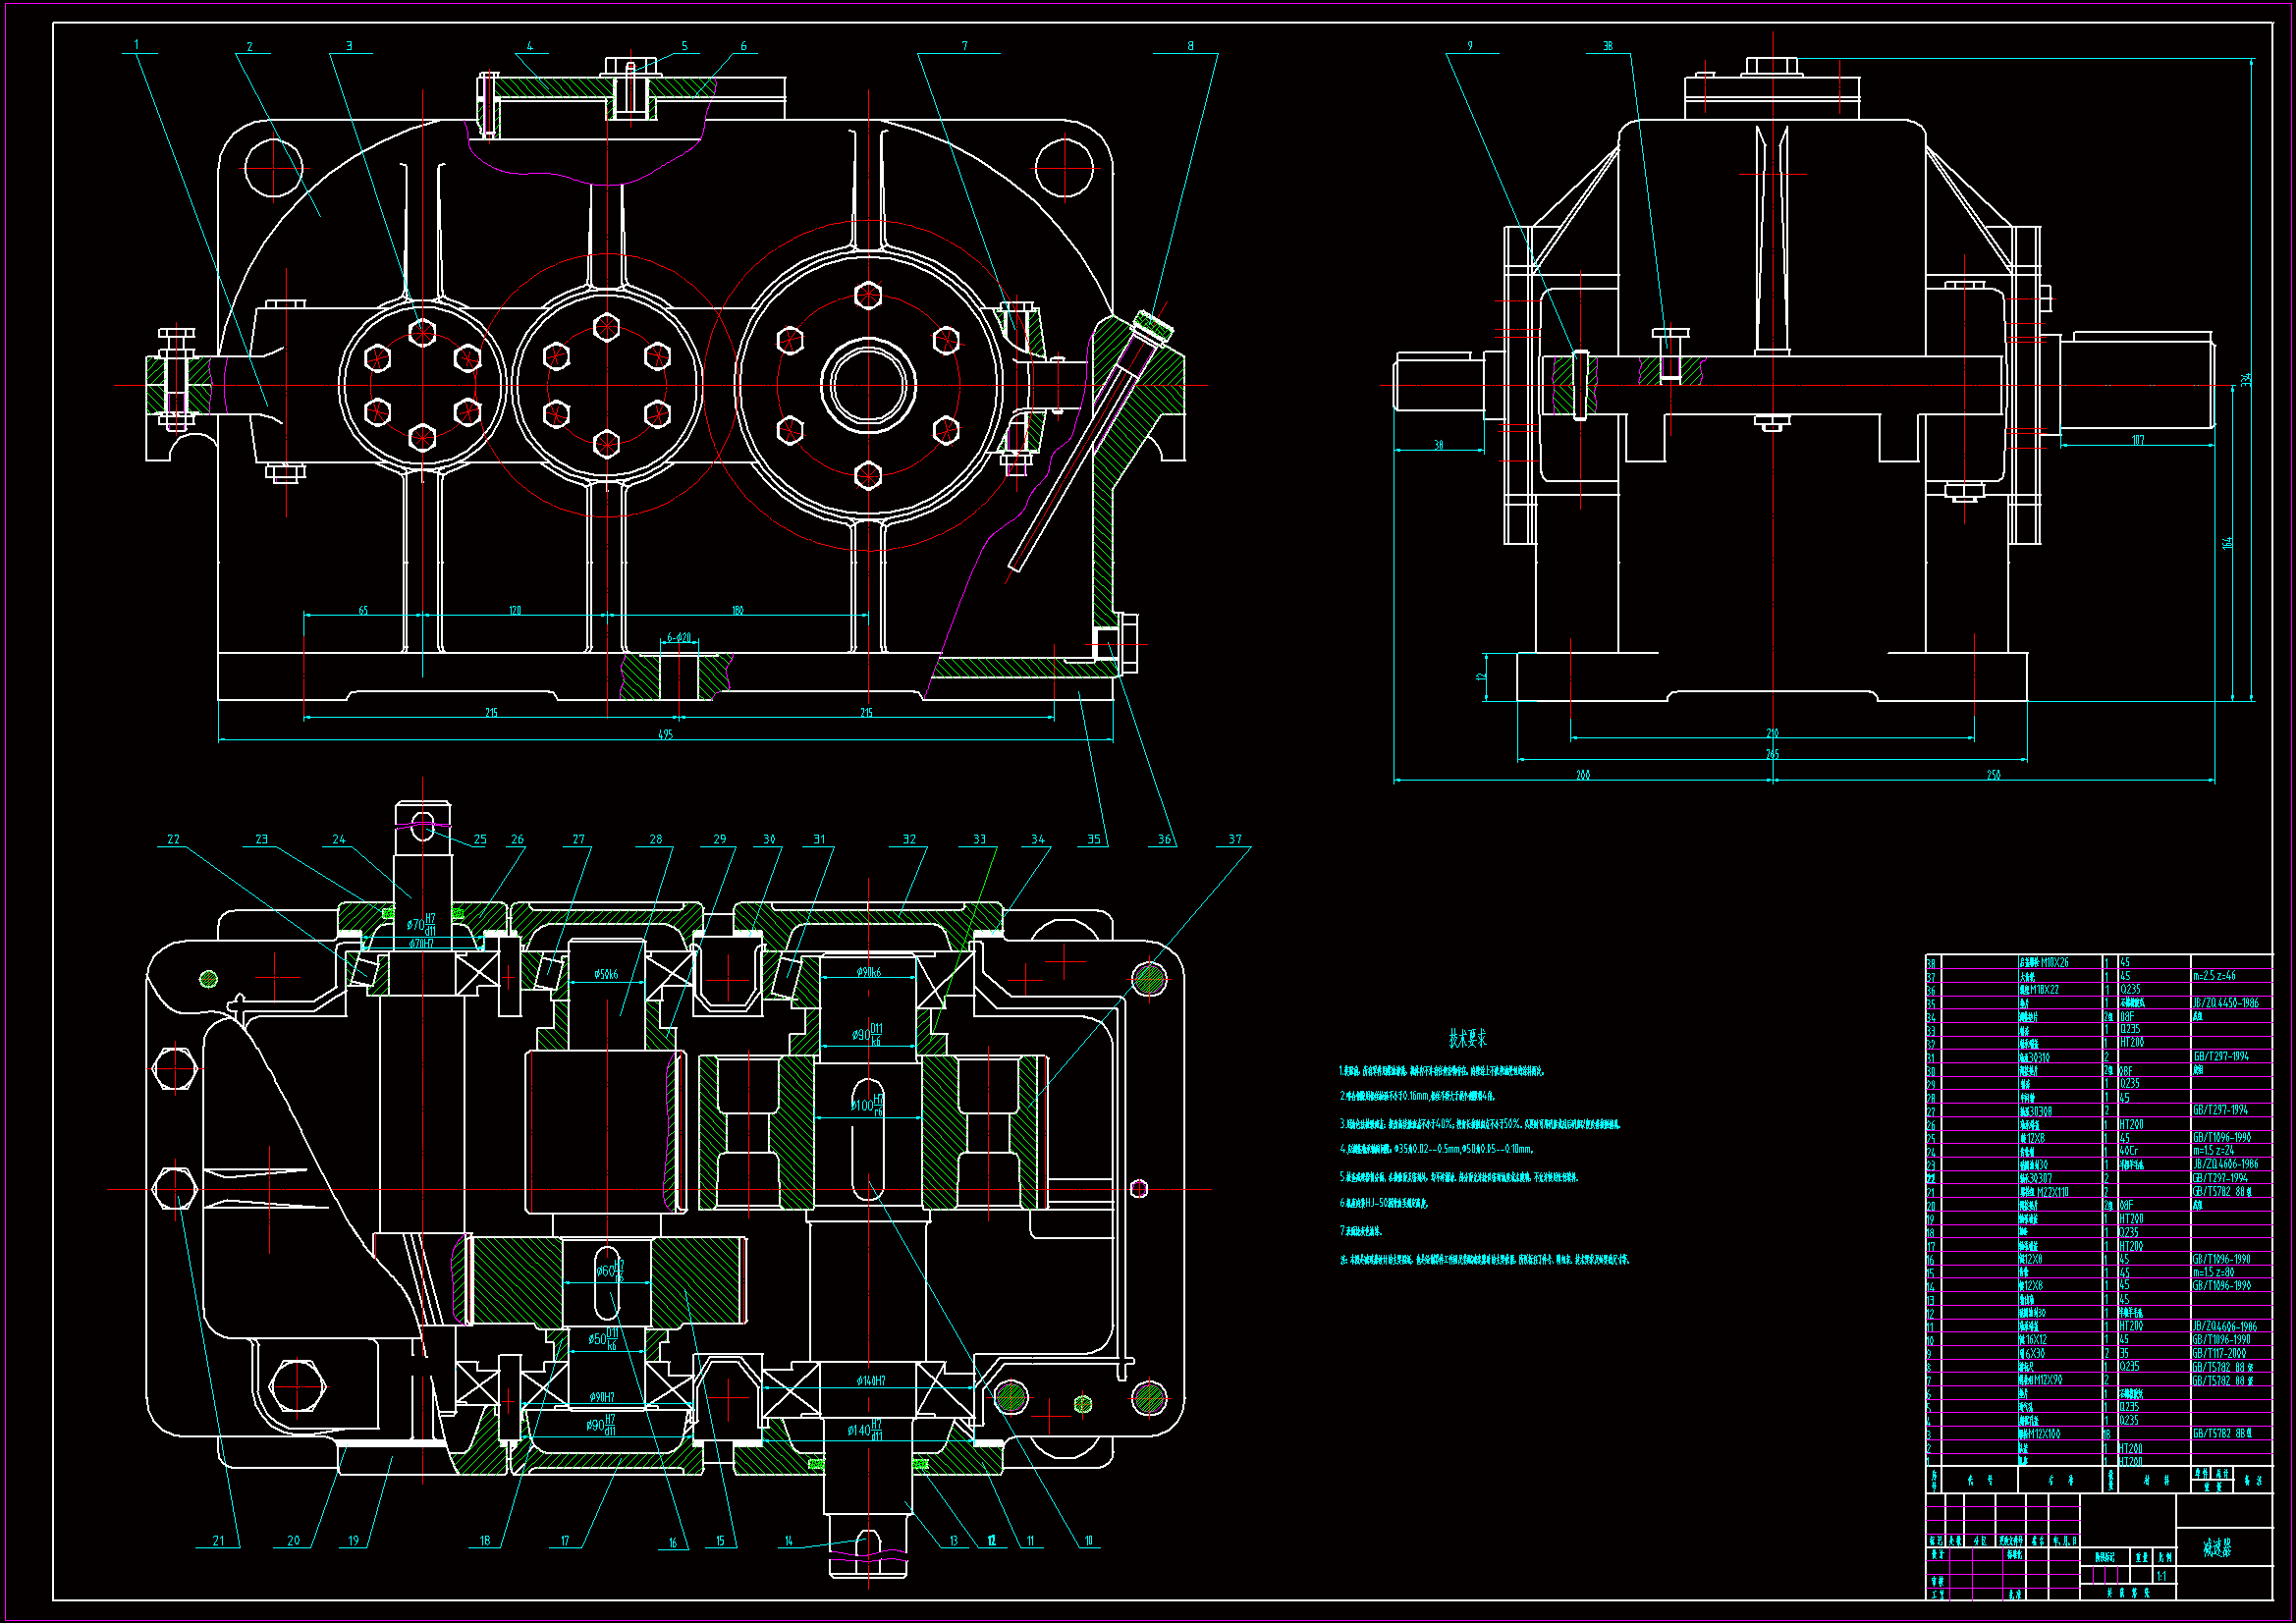Select callout number 9 above the side view

pyautogui.click(x=1469, y=46)
